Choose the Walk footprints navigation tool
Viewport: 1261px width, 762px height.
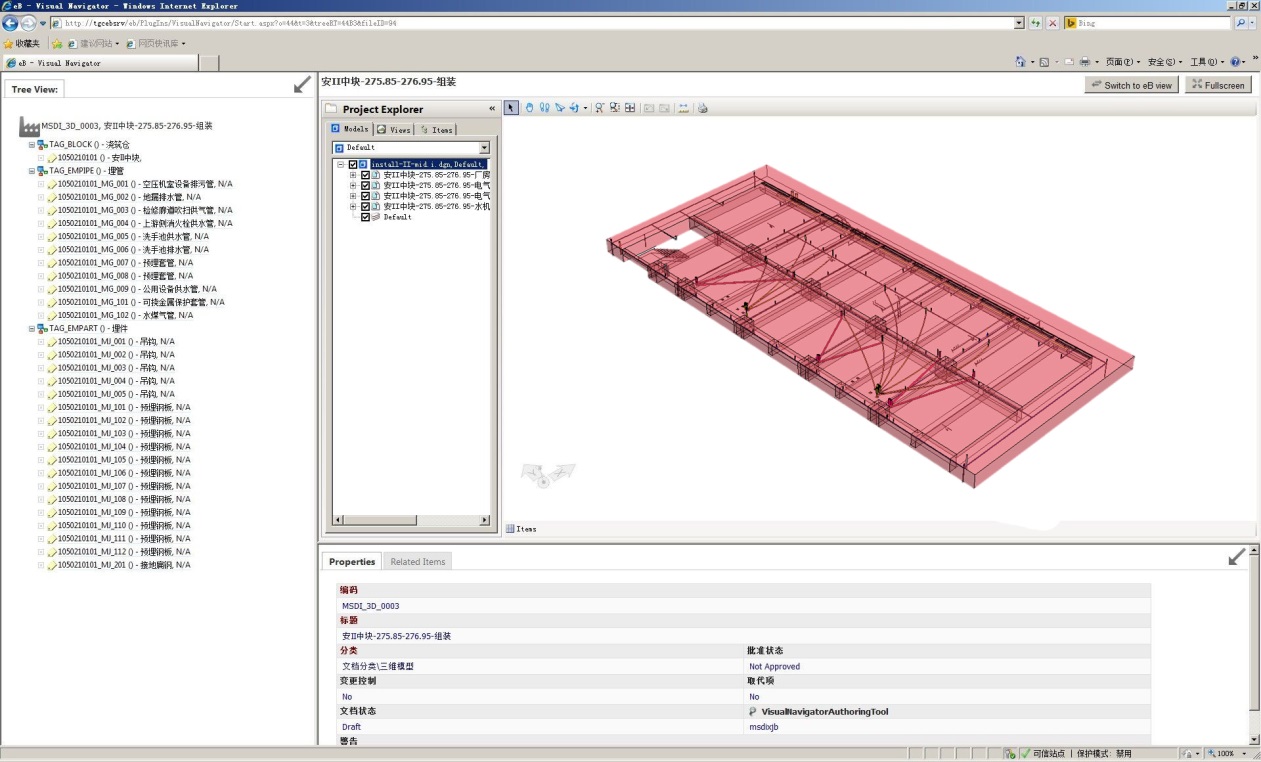[x=545, y=108]
